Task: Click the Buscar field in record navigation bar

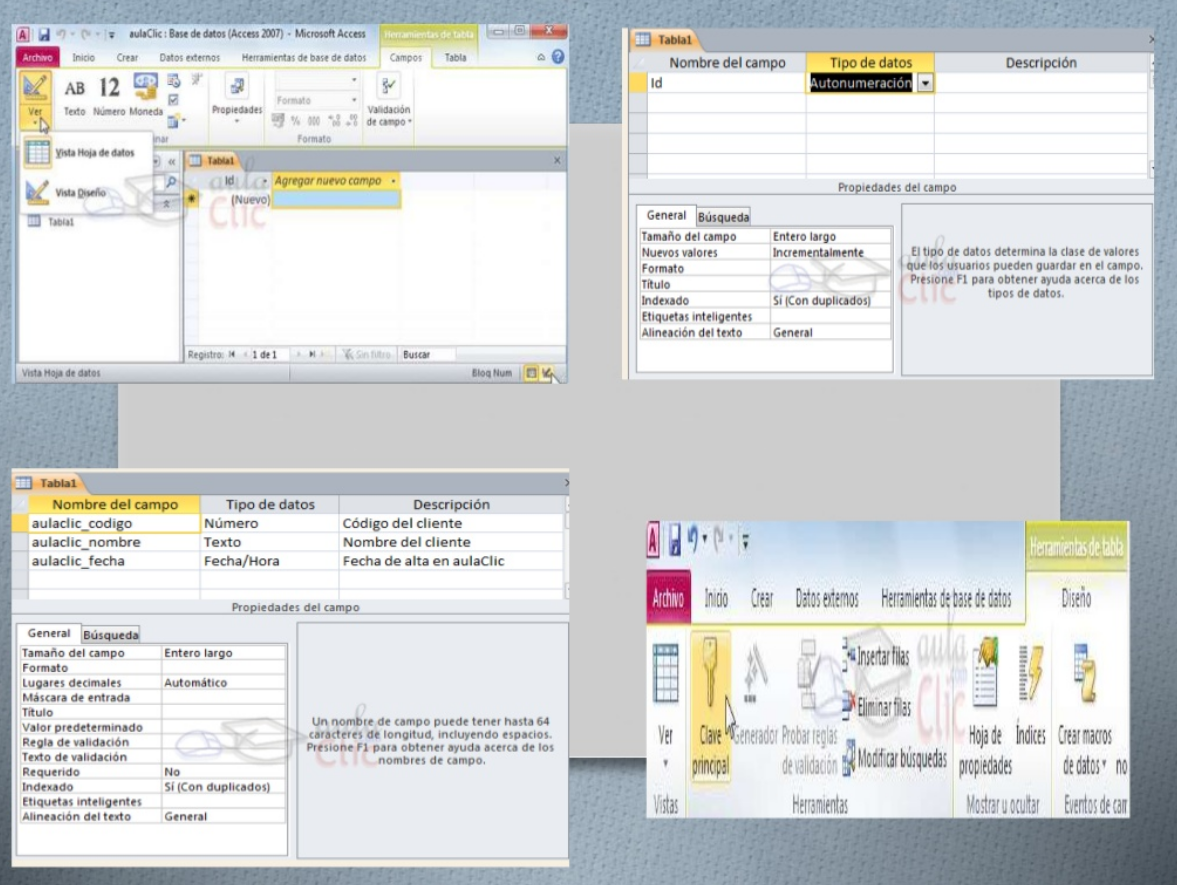Action: tap(426, 354)
